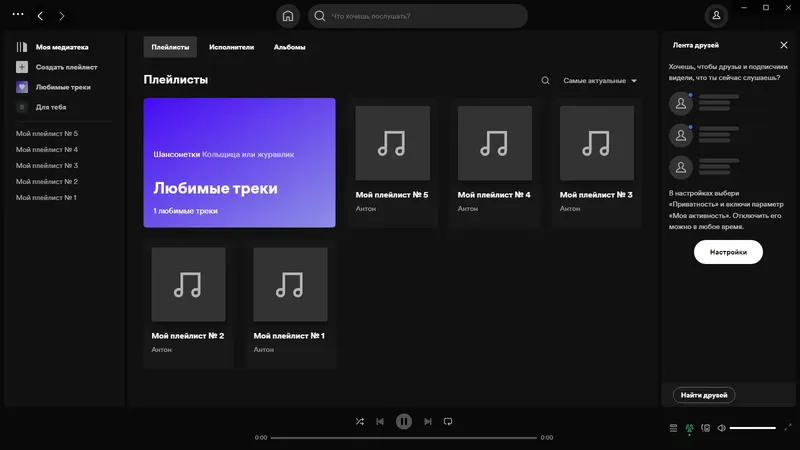Maximize the application window
800x450 pixels.
766,8
